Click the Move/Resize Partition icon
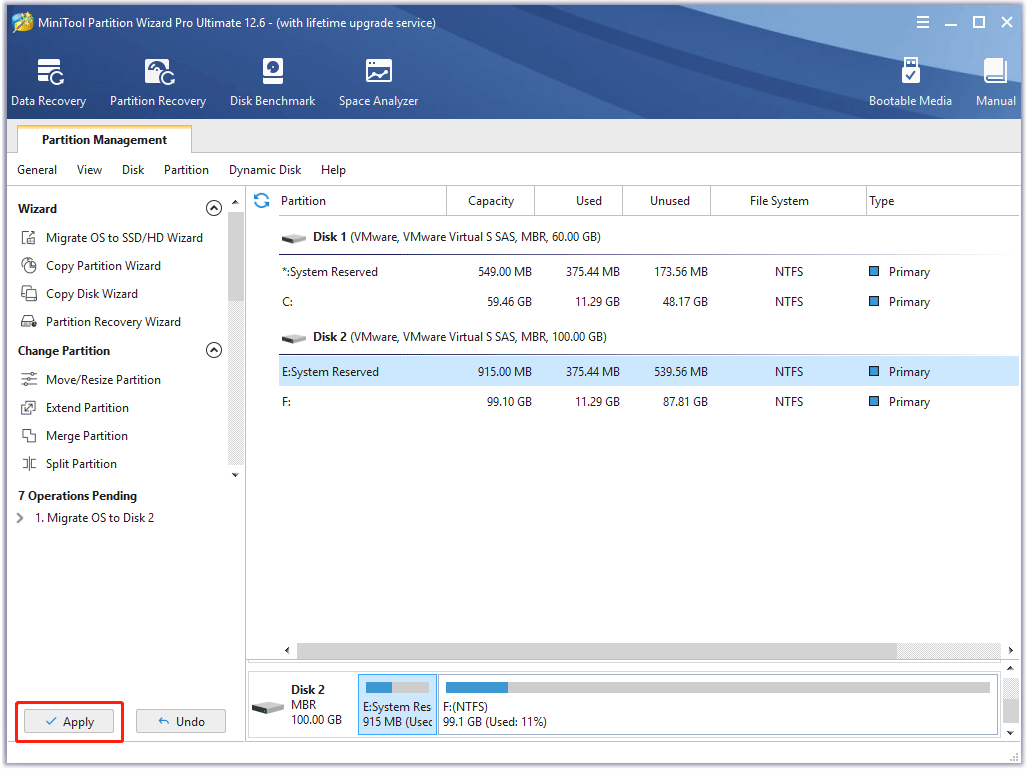The width and height of the screenshot is (1026, 770). [x=29, y=379]
